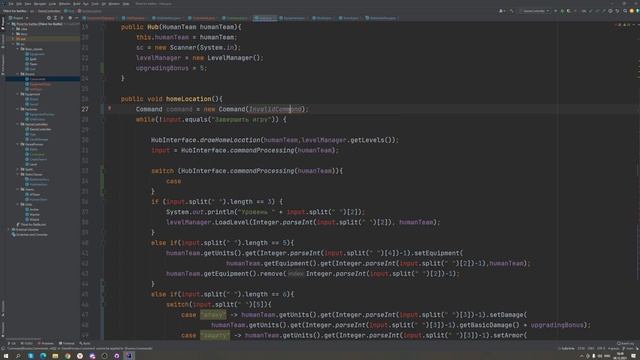Click the file encoding indicator in the status bar
The height and width of the screenshot is (360, 640).
[x=601, y=349]
